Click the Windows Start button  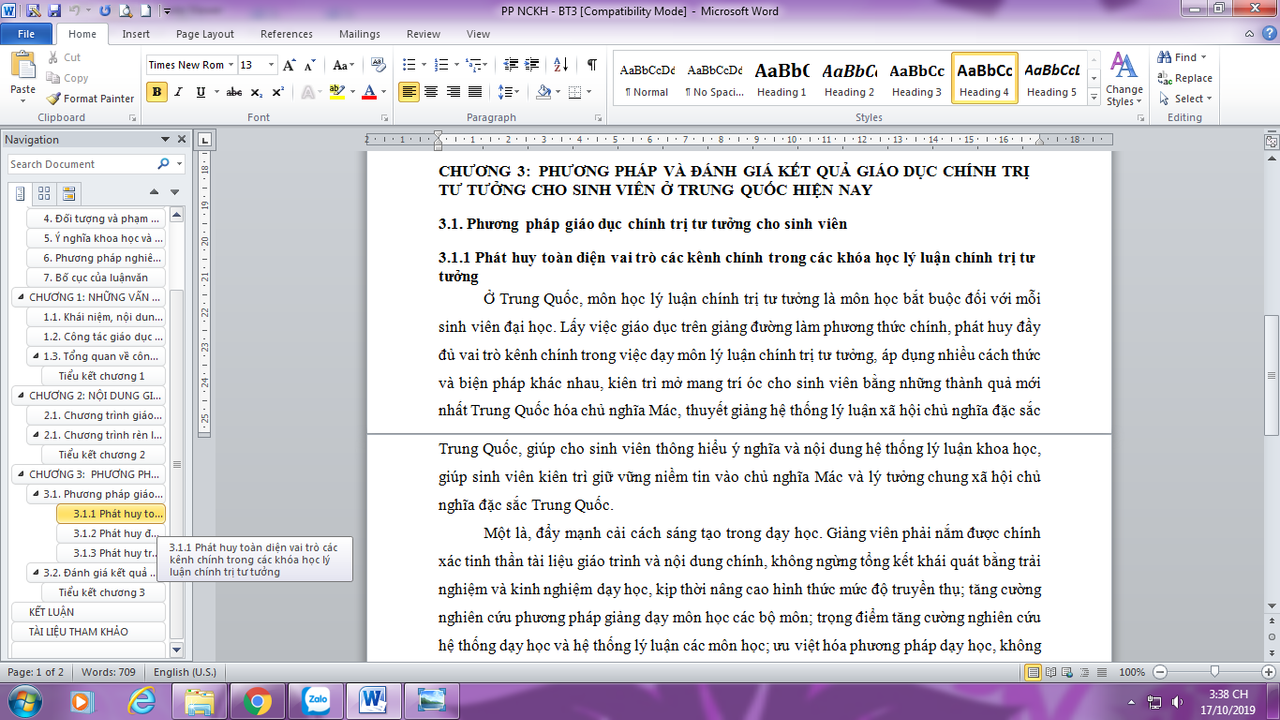click(23, 700)
